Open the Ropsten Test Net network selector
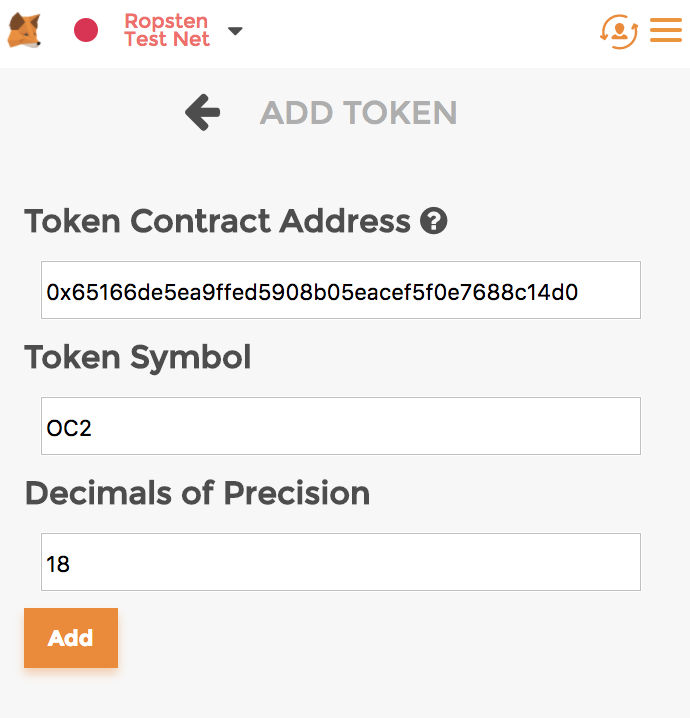The width and height of the screenshot is (690, 718). [x=167, y=30]
